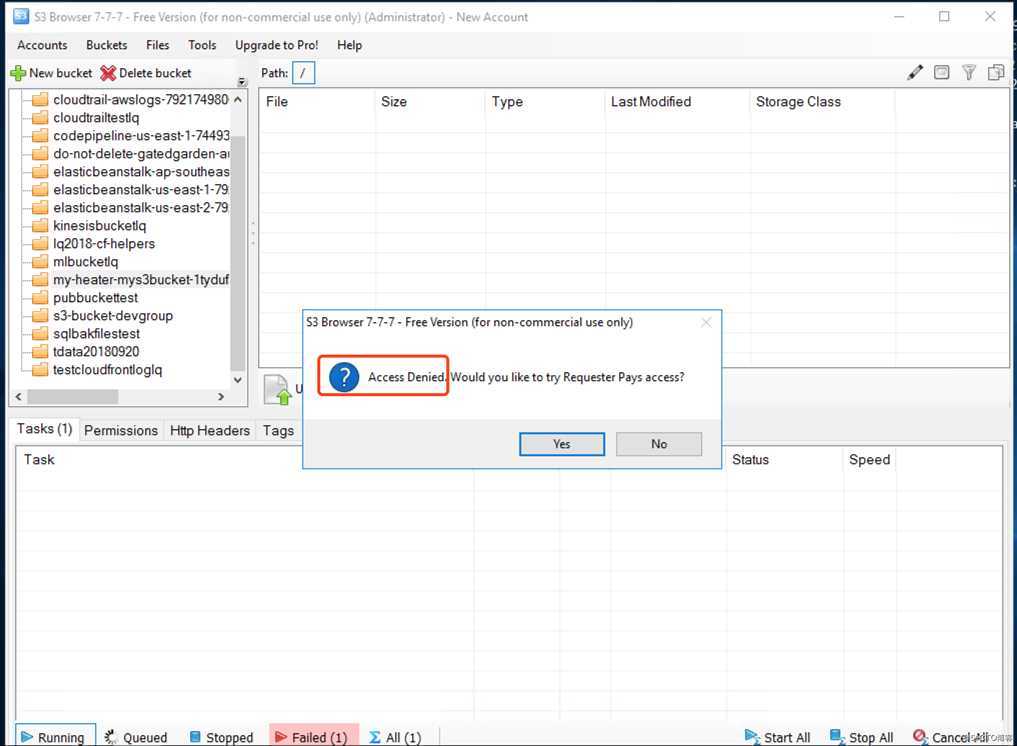Switch to the Tags tab

[278, 431]
